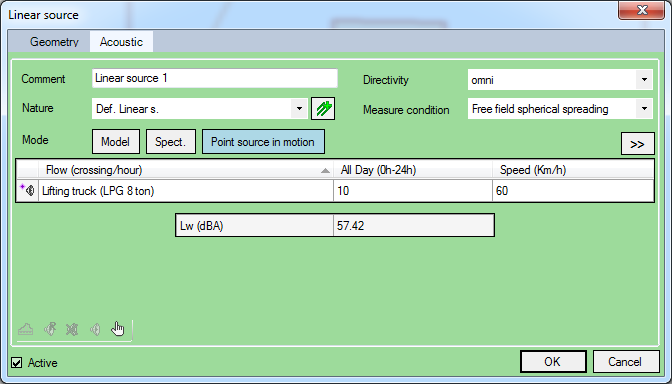Expand details with the >> button

(x=638, y=144)
